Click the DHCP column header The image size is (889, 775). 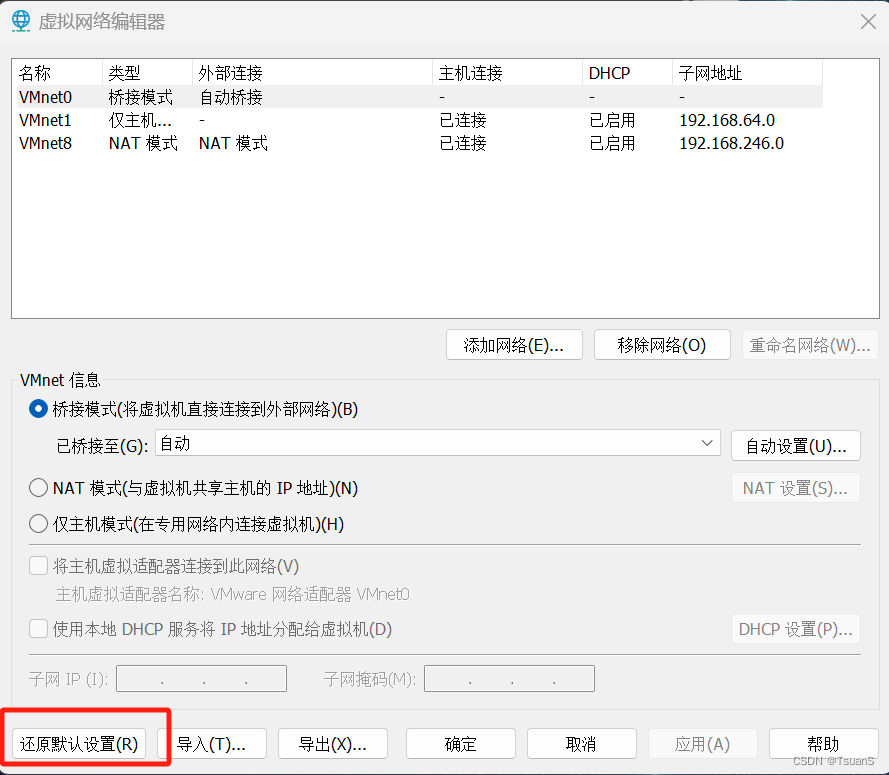628,73
